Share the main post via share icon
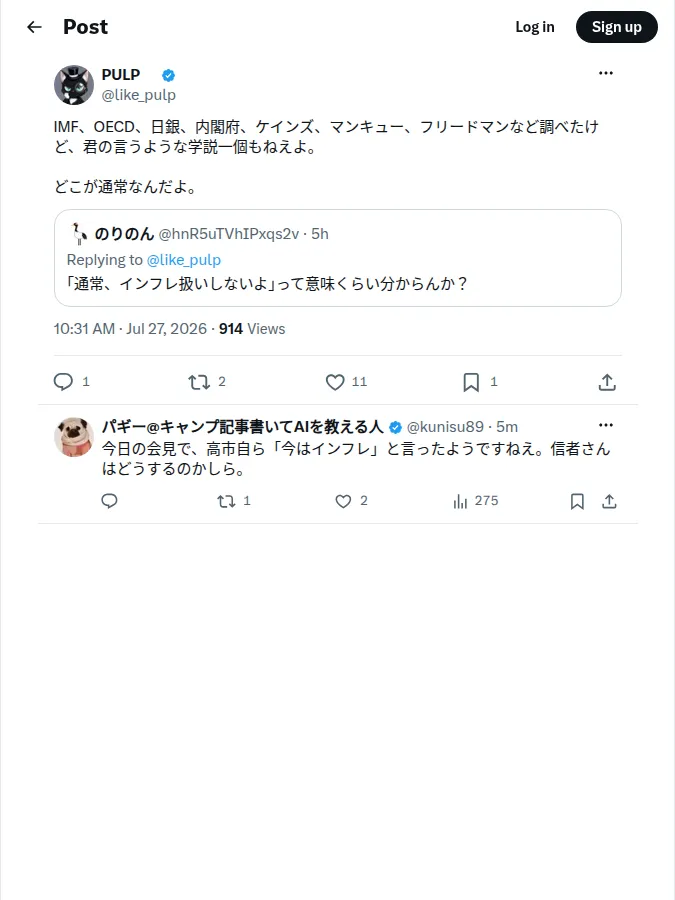This screenshot has height=900, width=675. click(607, 382)
